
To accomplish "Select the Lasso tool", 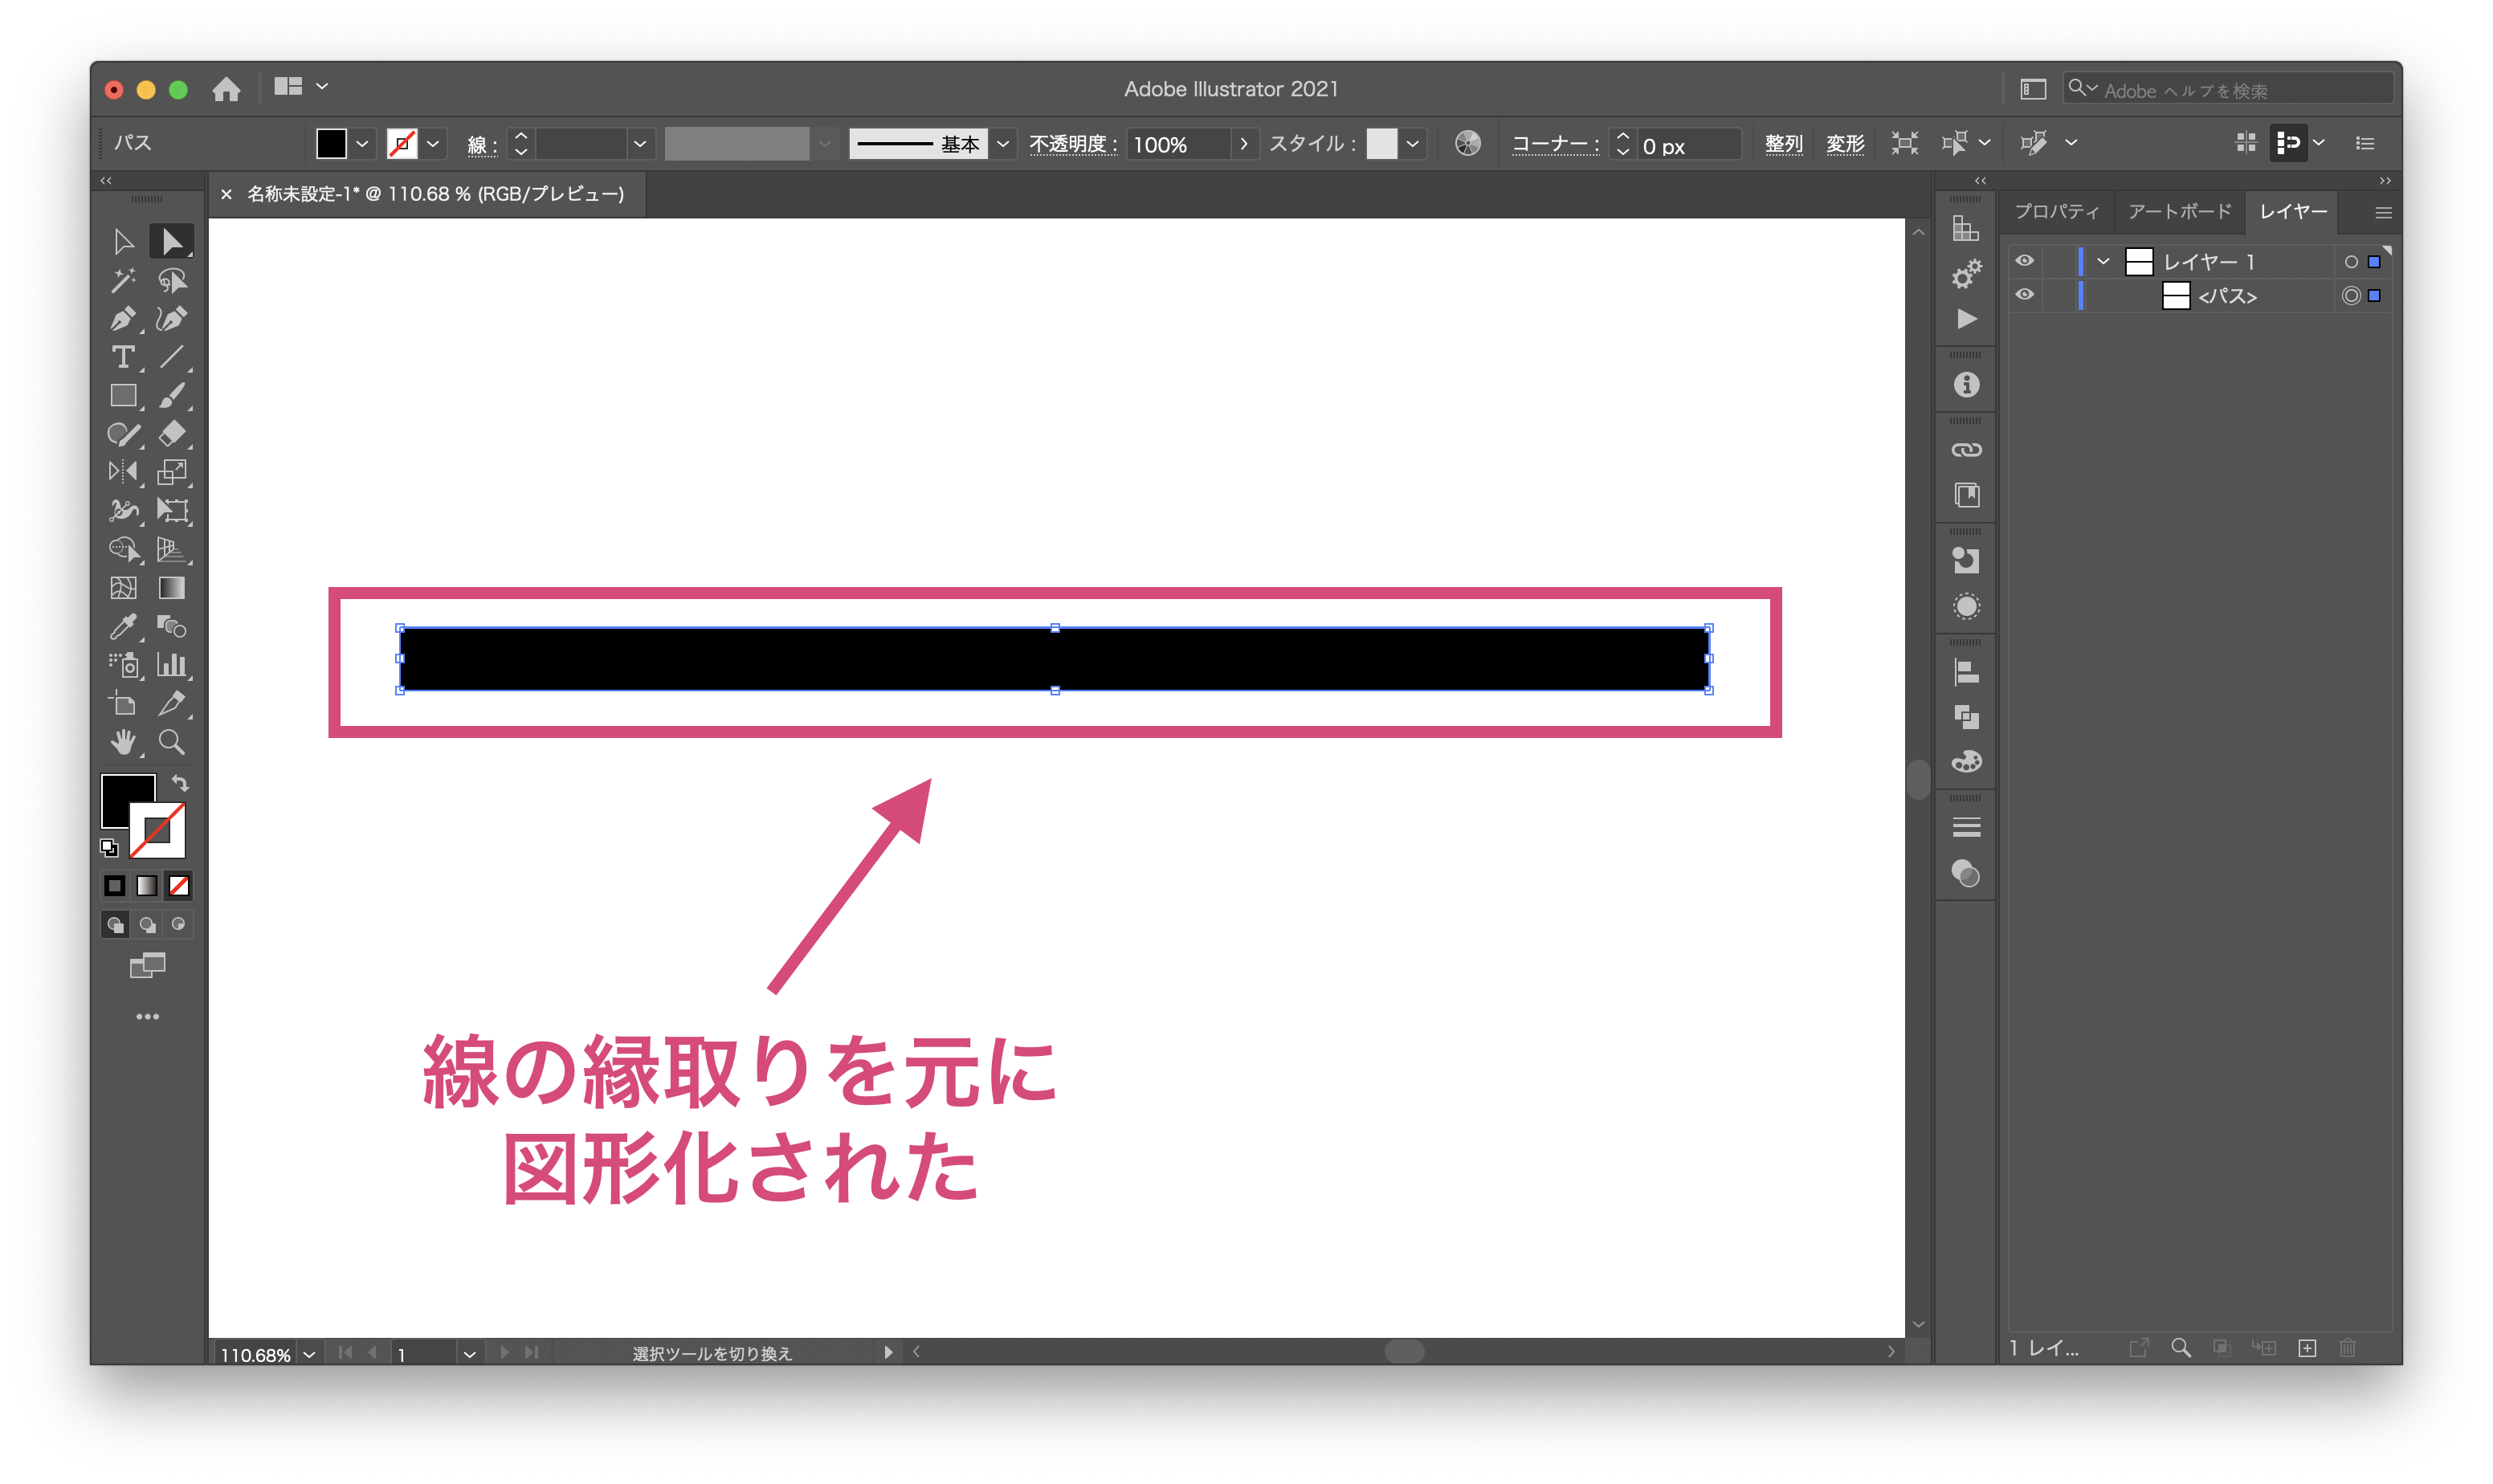I will (x=171, y=281).
